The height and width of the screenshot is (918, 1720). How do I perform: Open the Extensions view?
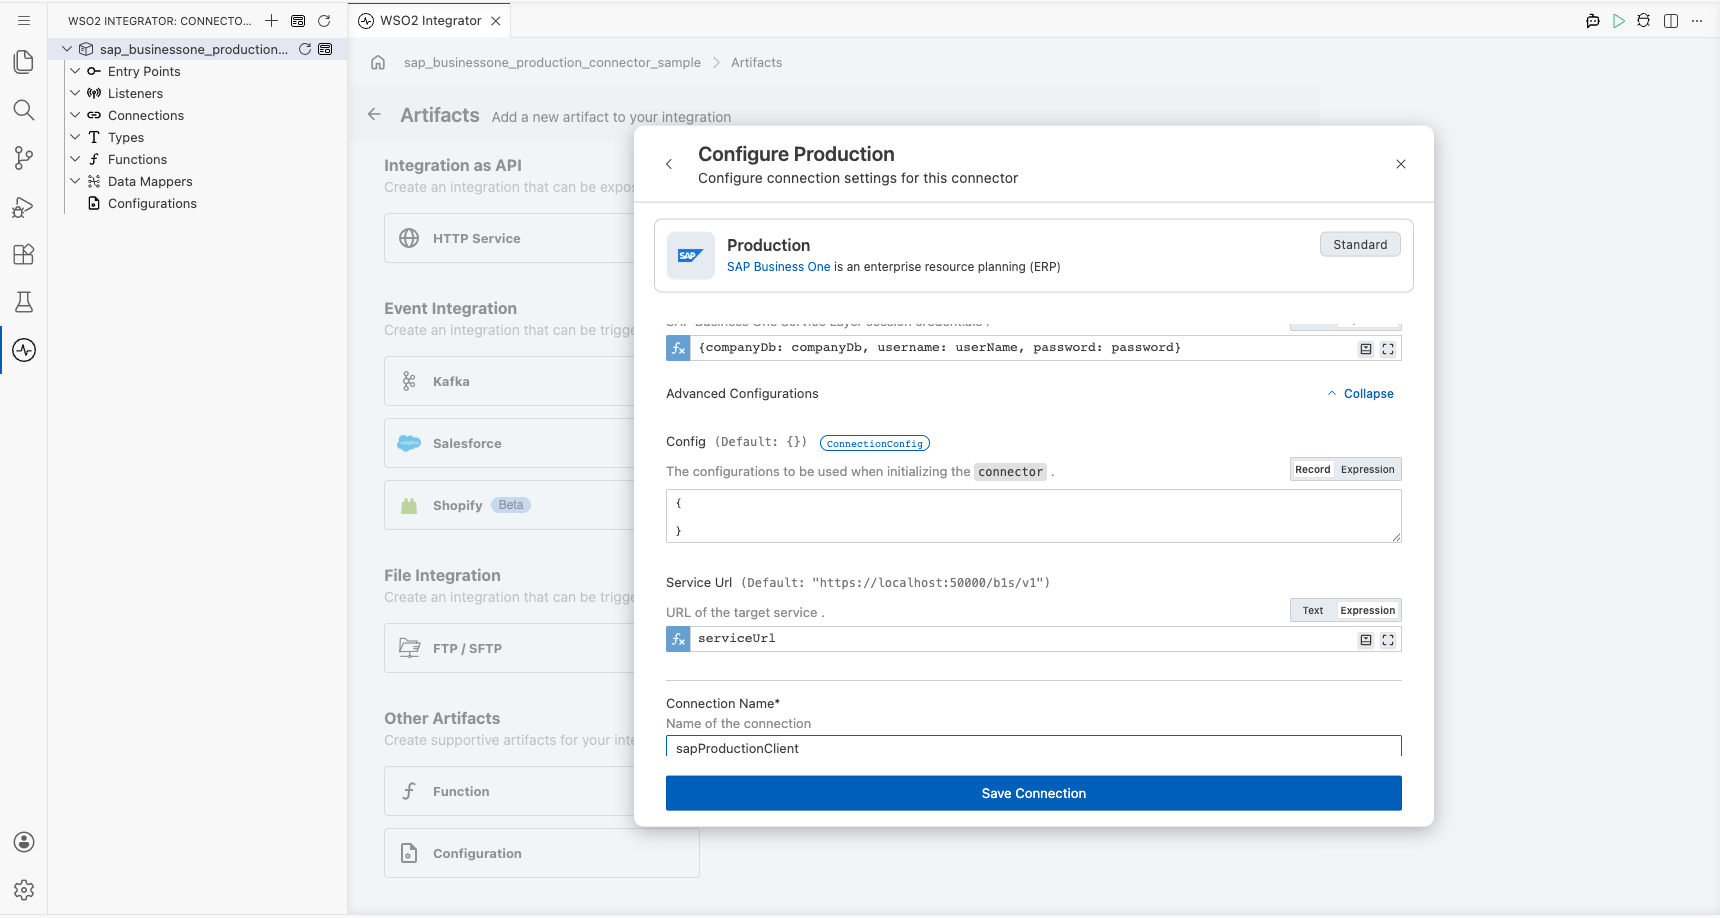pos(24,254)
